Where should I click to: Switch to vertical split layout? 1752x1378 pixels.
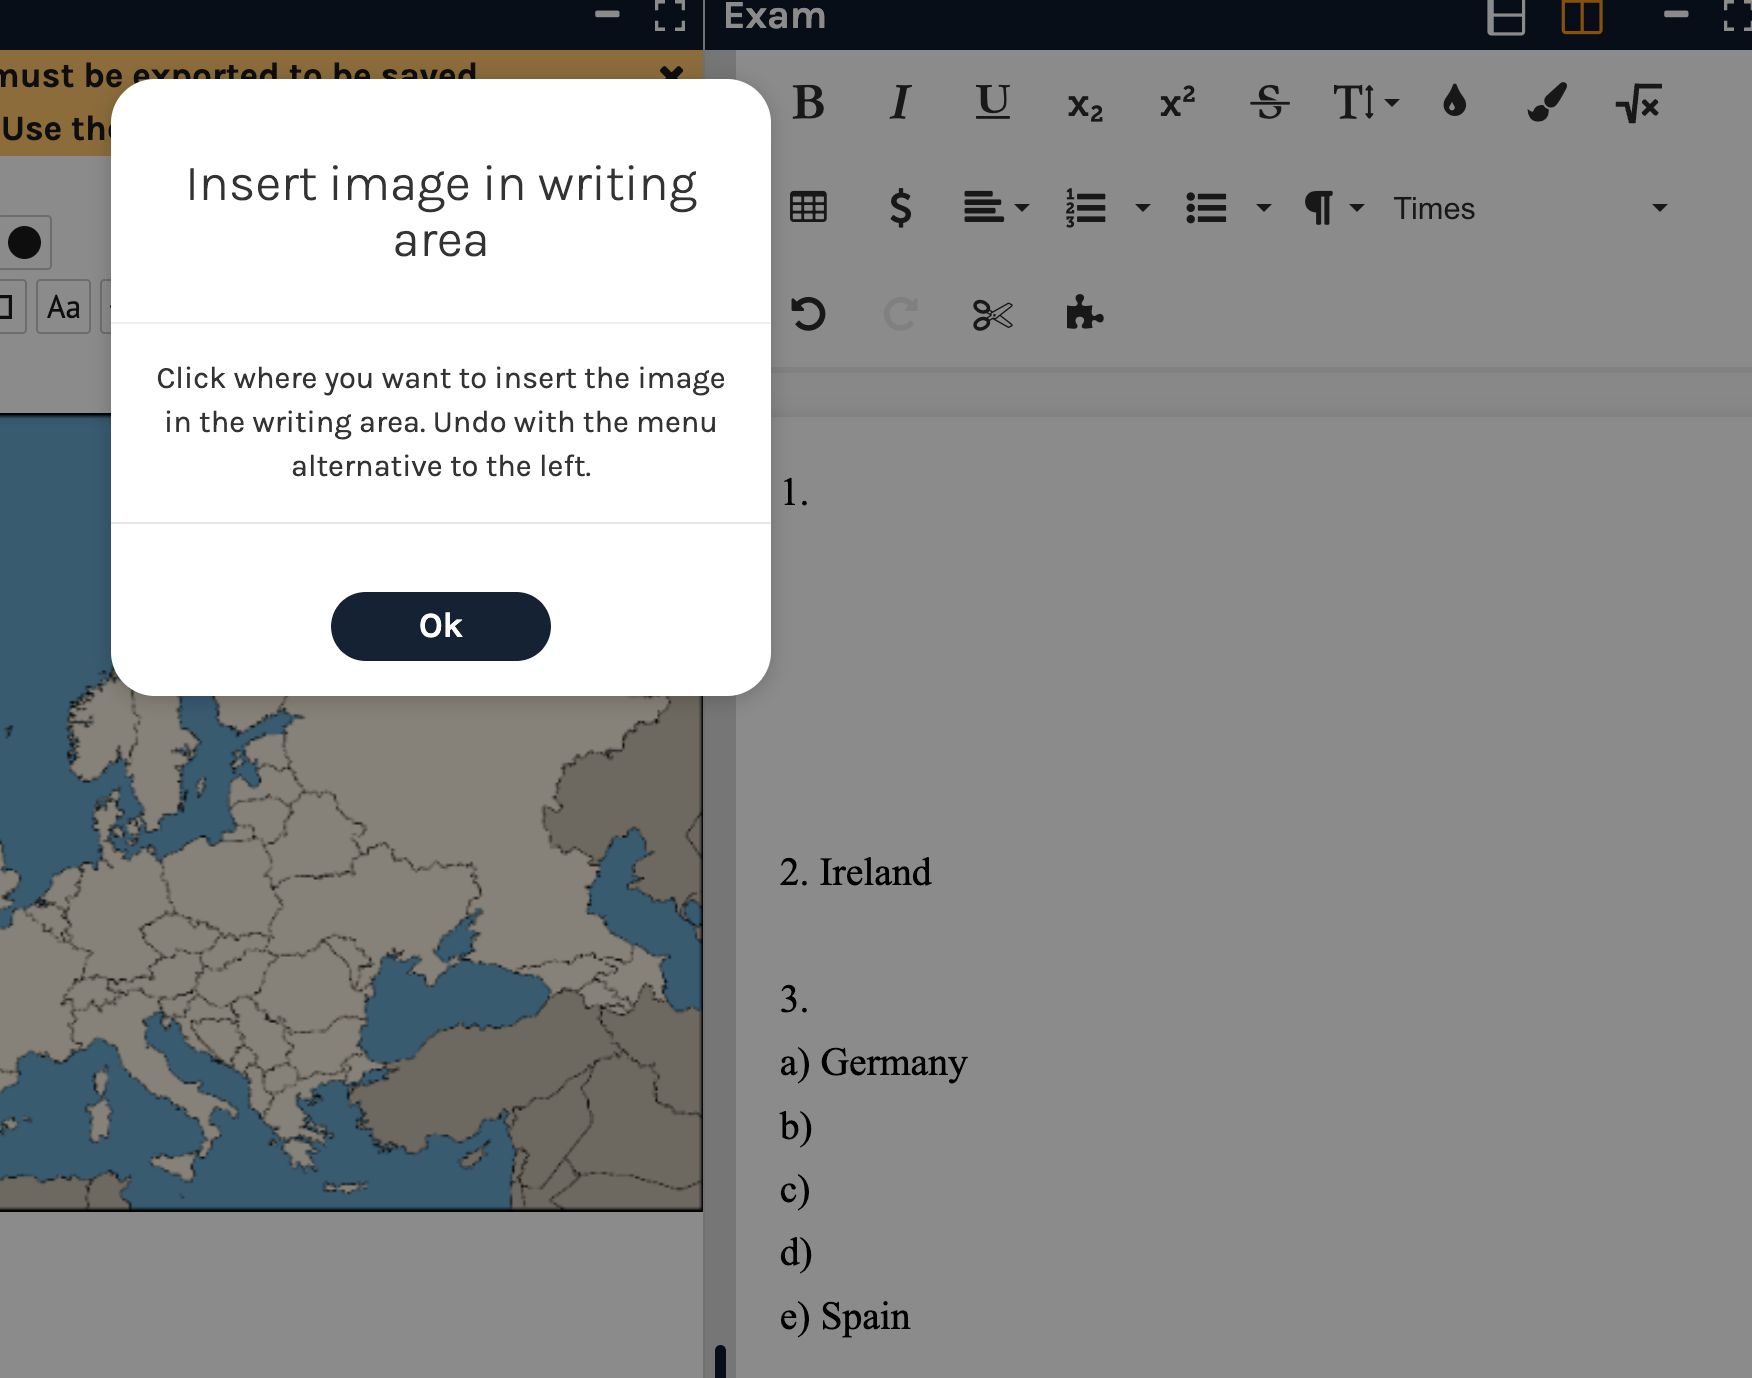click(1582, 17)
